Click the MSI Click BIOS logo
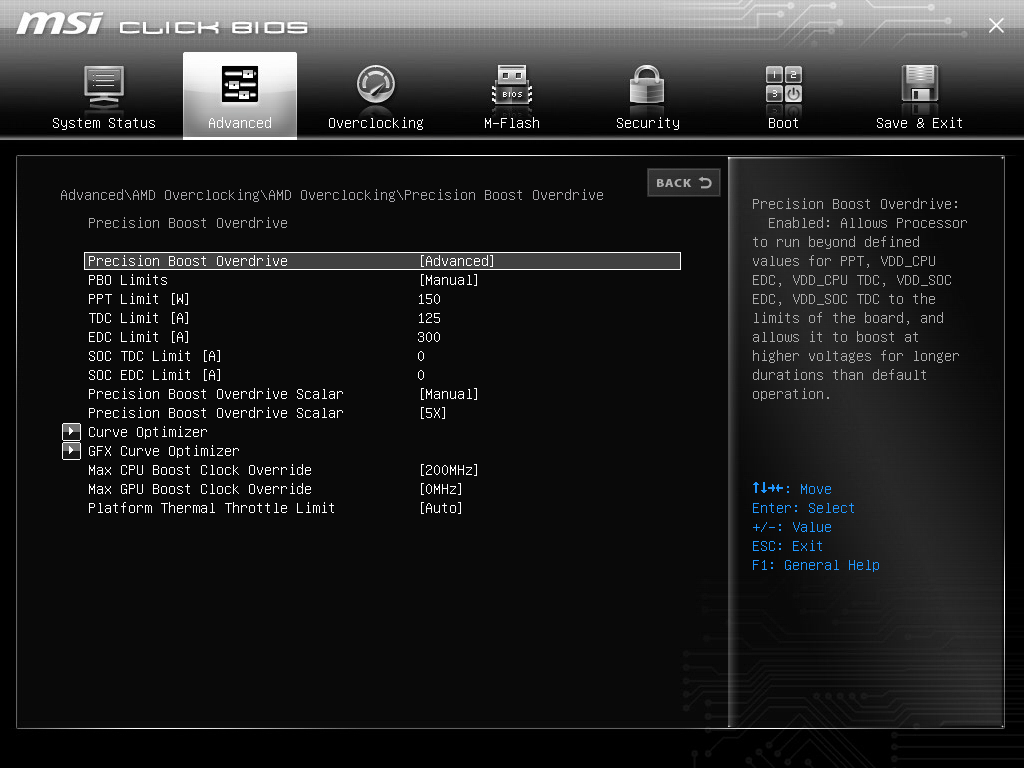The height and width of the screenshot is (768, 1024). click(162, 24)
